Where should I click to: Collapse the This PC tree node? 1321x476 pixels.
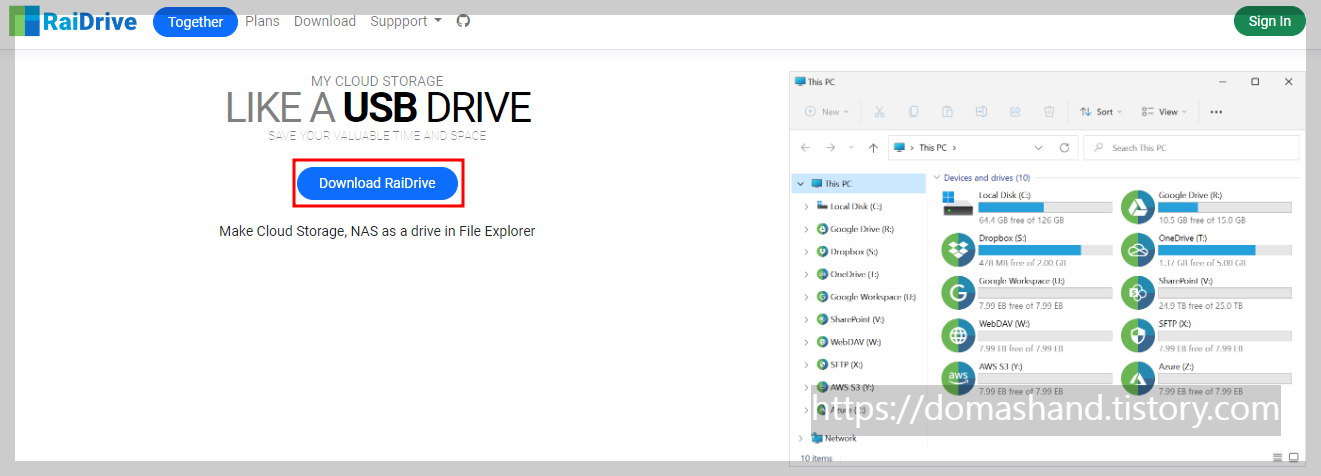800,184
